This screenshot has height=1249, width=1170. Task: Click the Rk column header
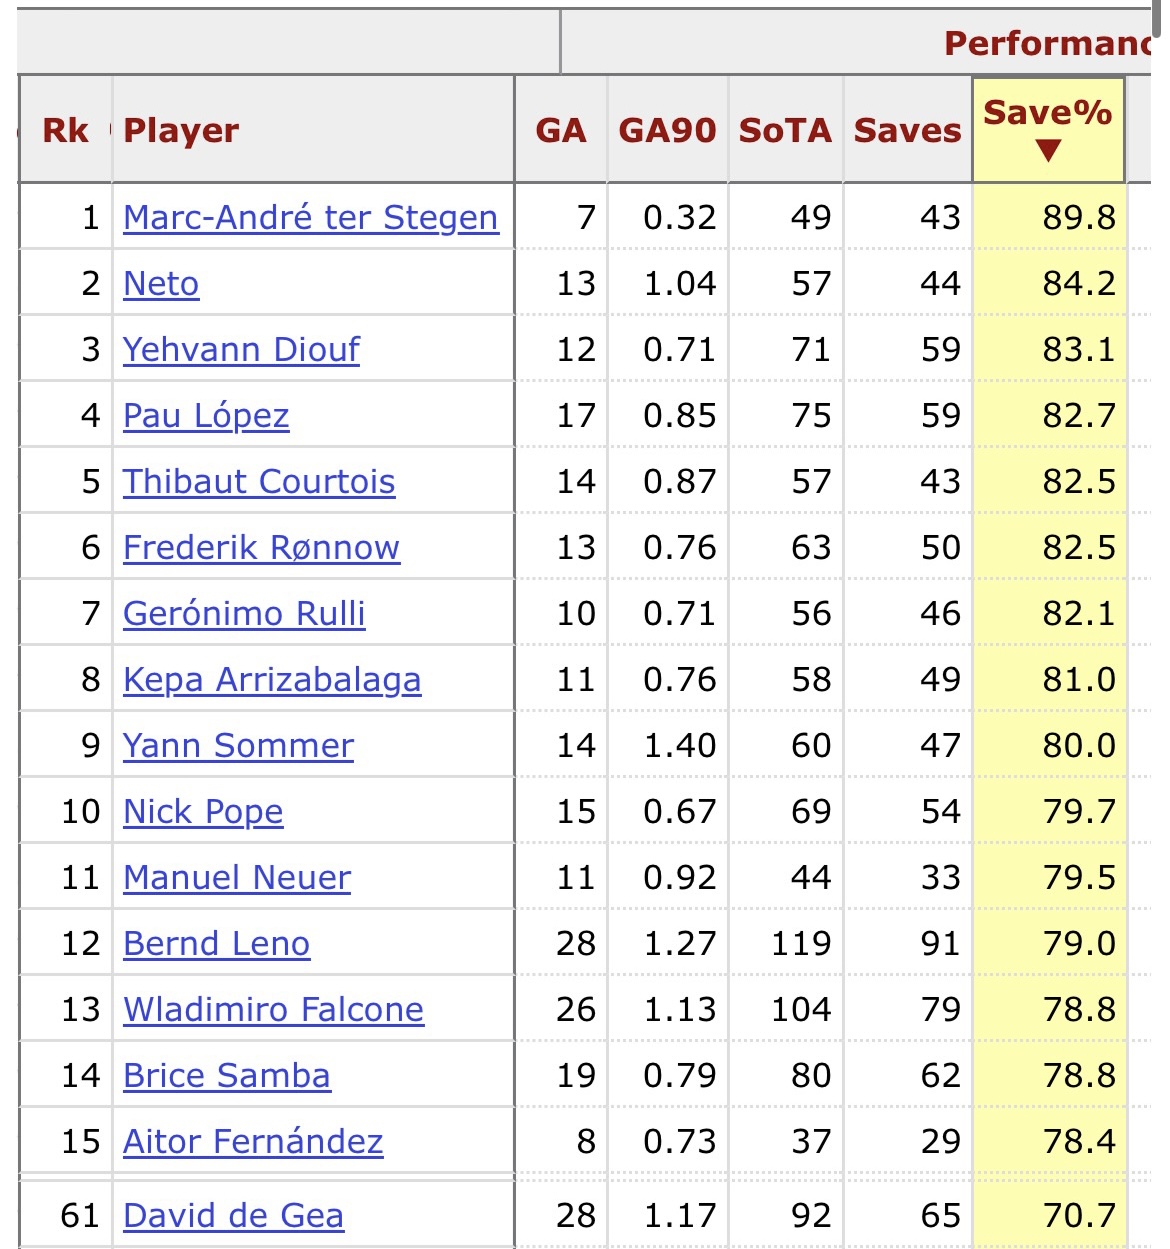click(x=66, y=130)
